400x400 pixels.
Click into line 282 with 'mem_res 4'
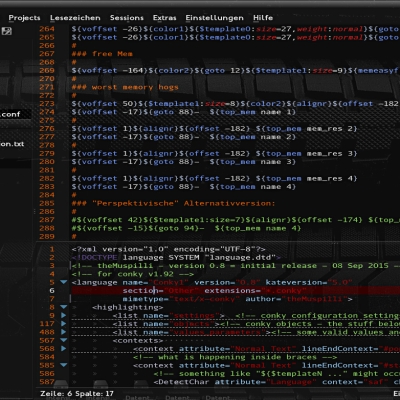(x=214, y=179)
